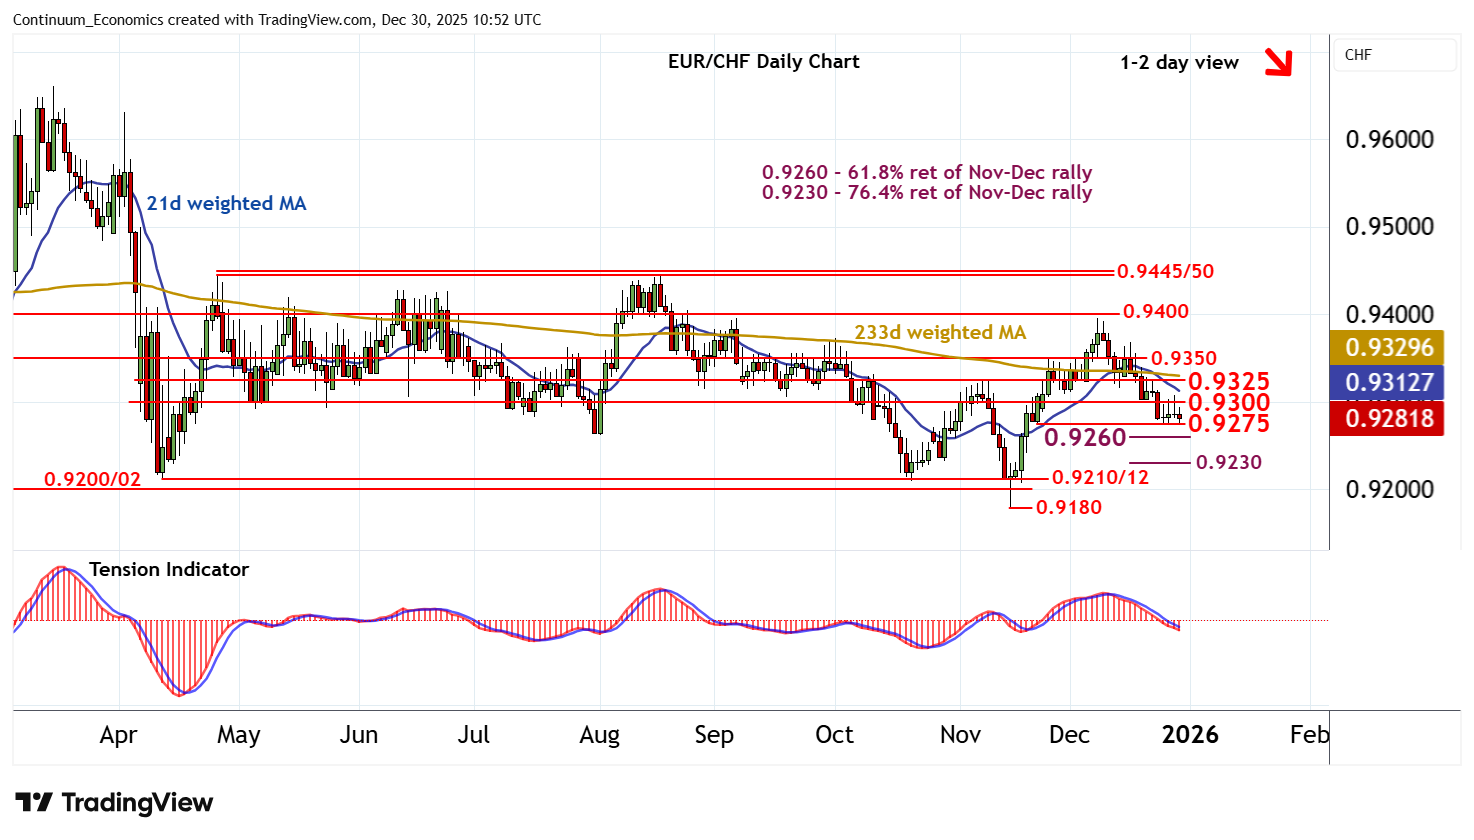The width and height of the screenshot is (1474, 840).
Task: Select the 0.9260 support level label
Action: click(x=1085, y=438)
